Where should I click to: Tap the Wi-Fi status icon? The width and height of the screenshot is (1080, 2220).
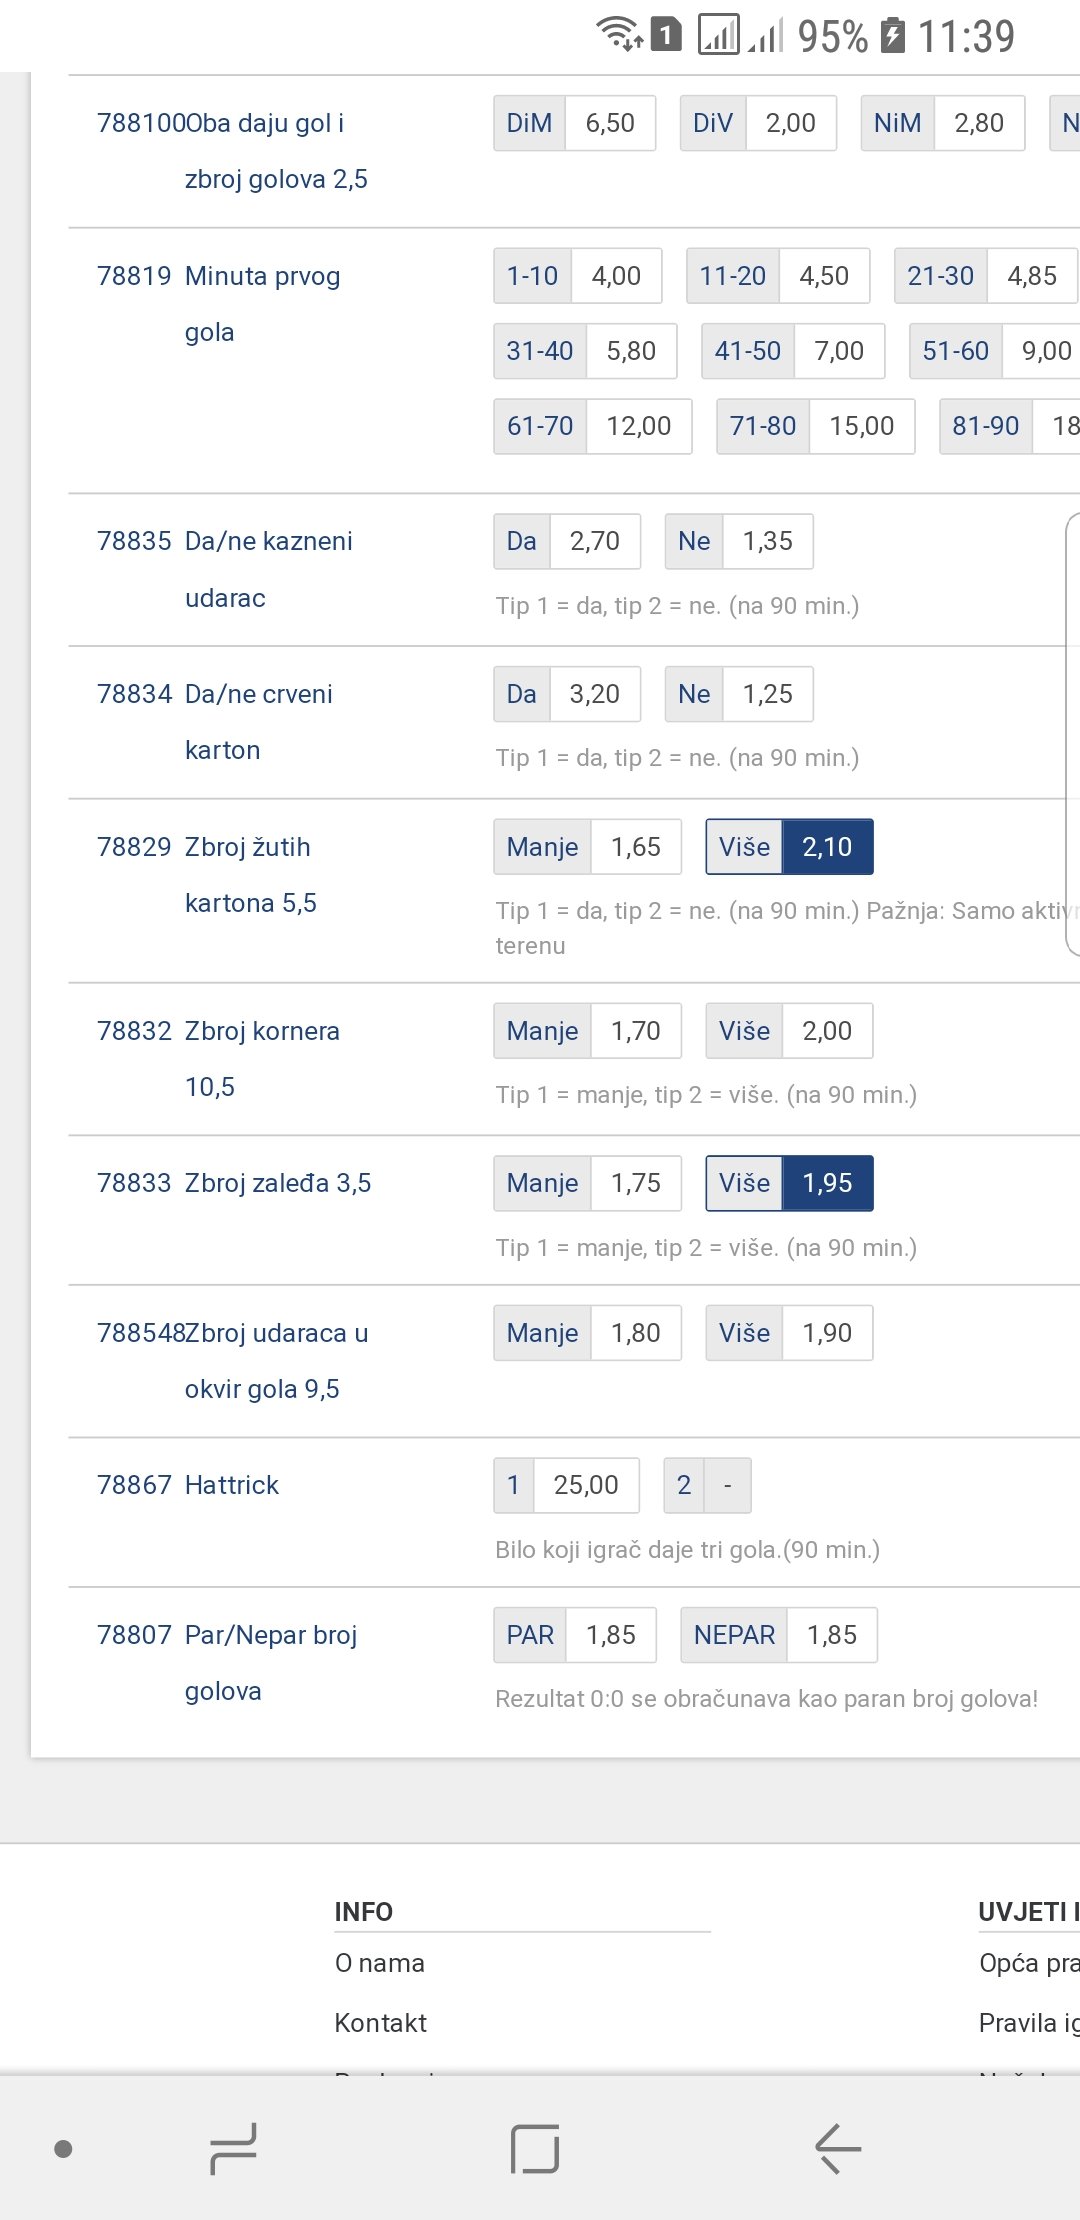pos(619,34)
